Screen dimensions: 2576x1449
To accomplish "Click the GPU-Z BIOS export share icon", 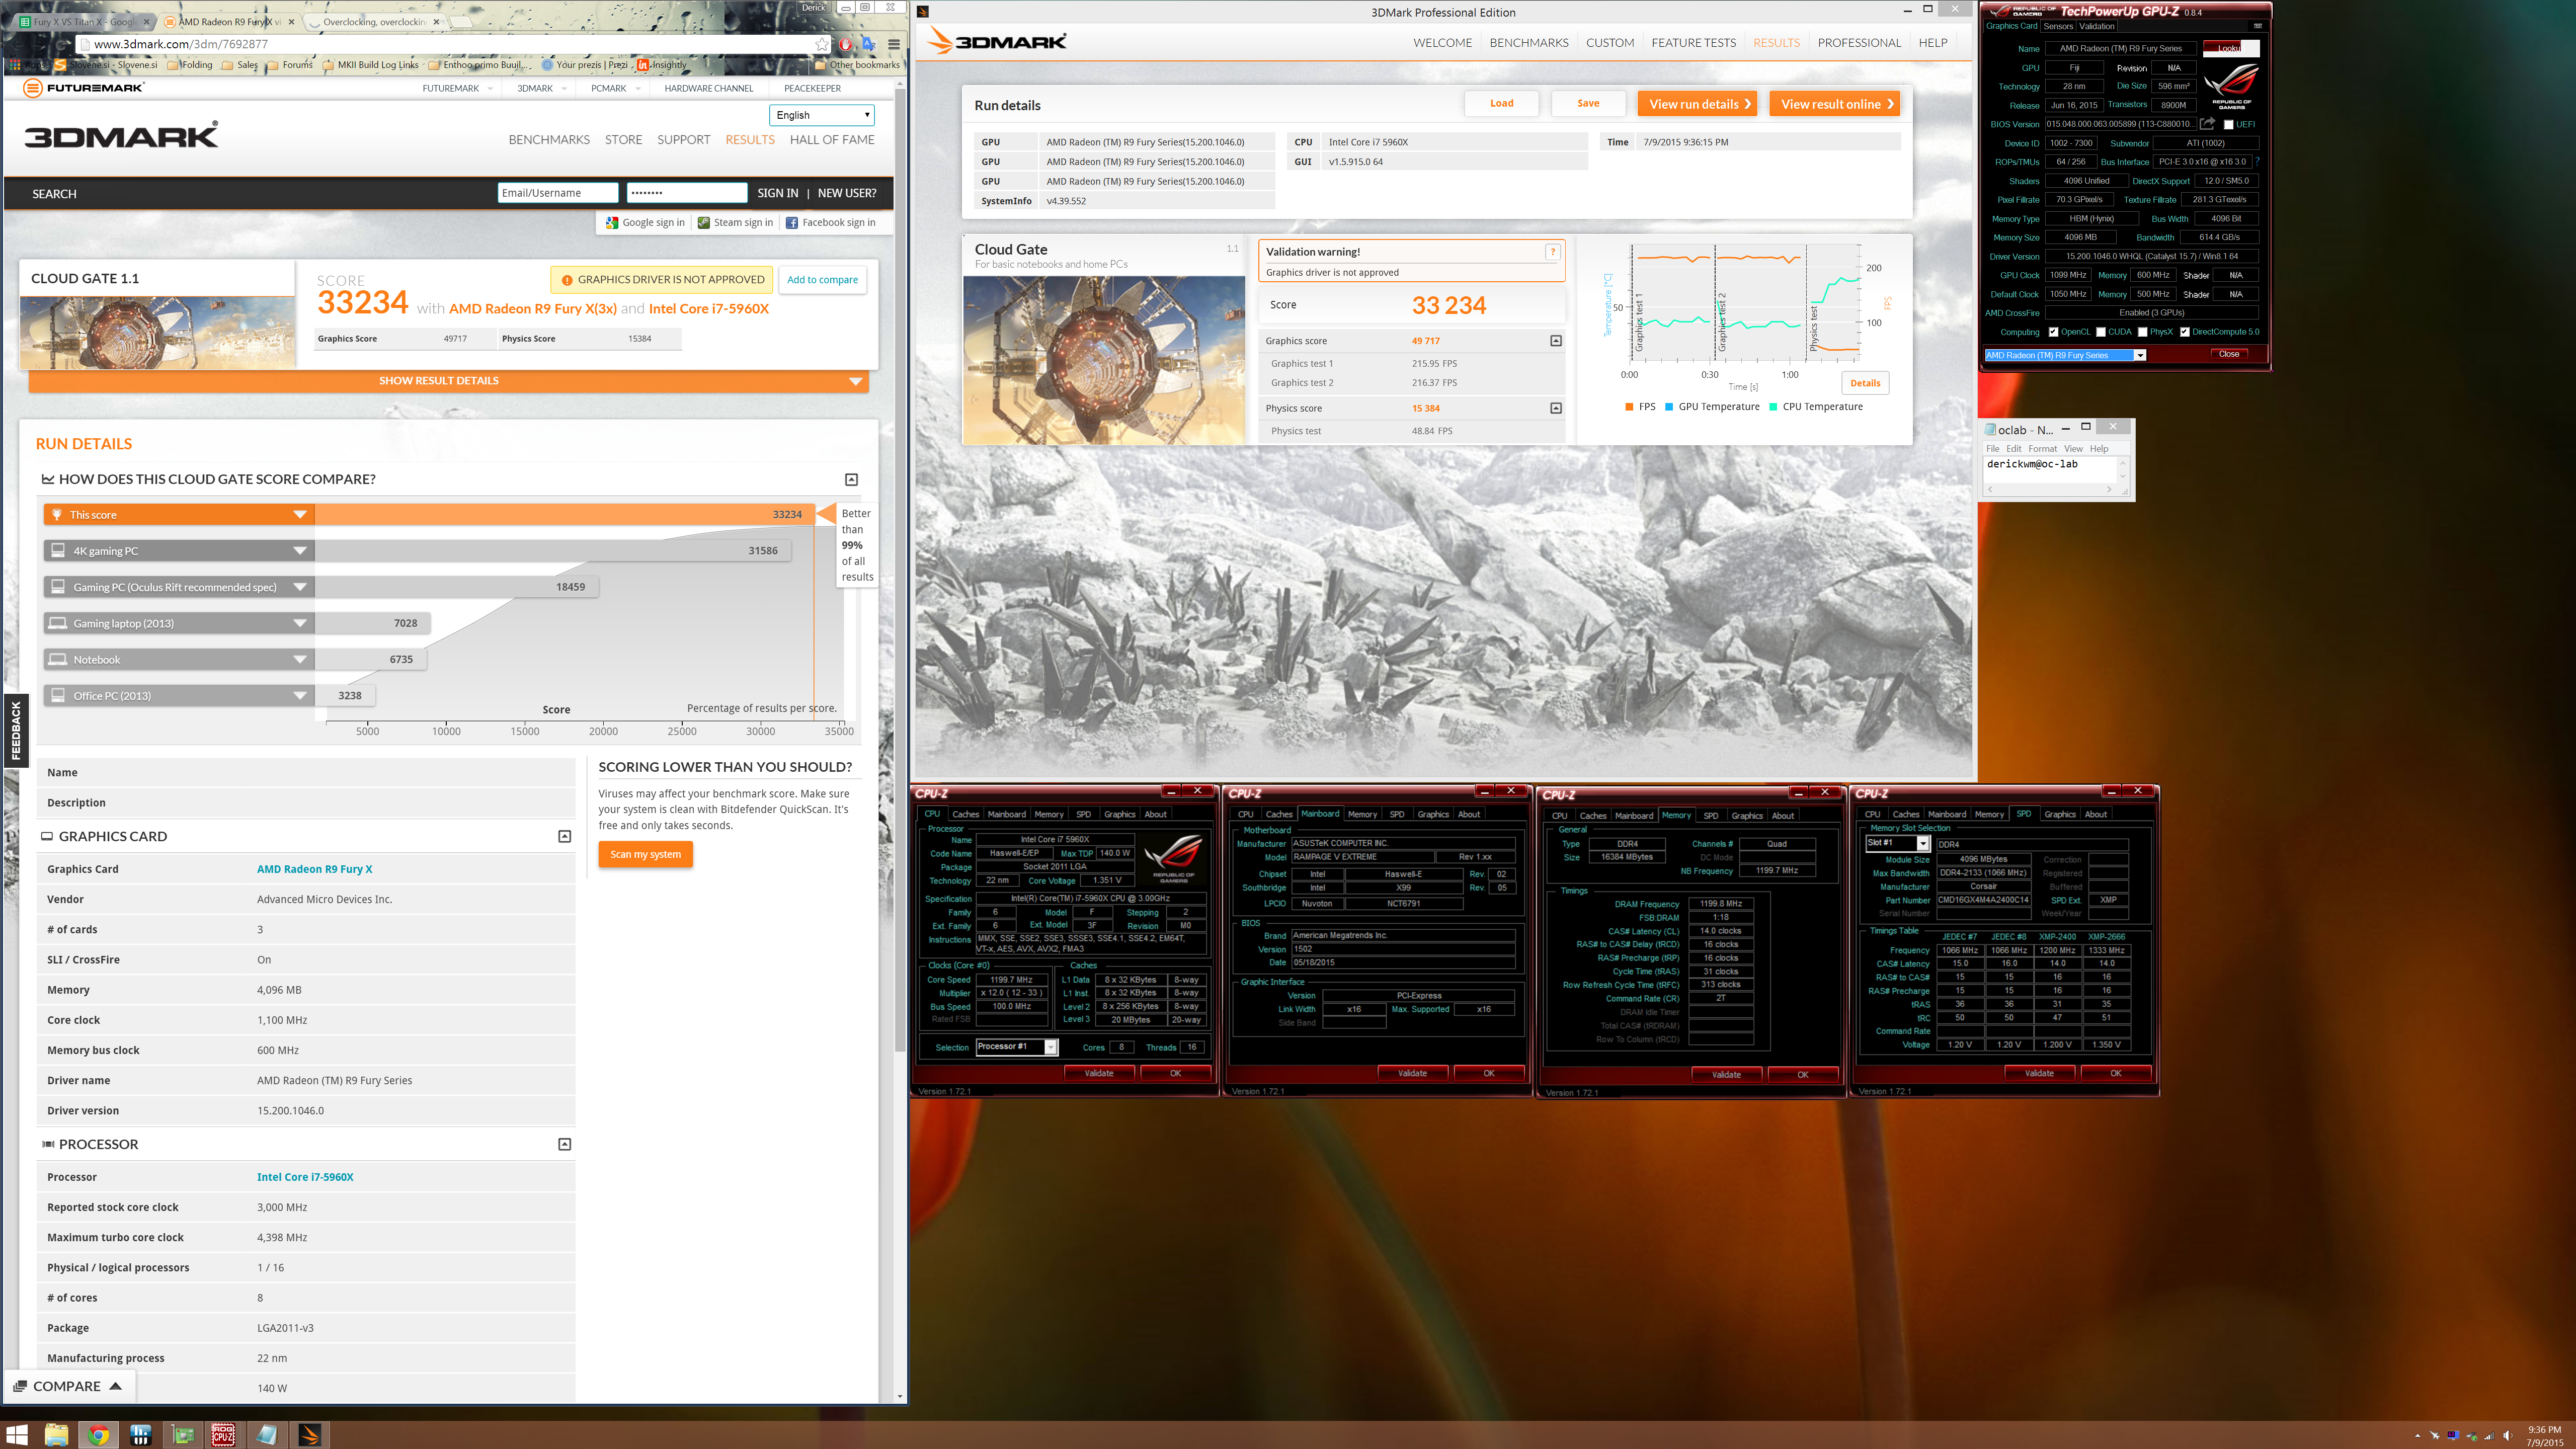I will [x=2207, y=124].
